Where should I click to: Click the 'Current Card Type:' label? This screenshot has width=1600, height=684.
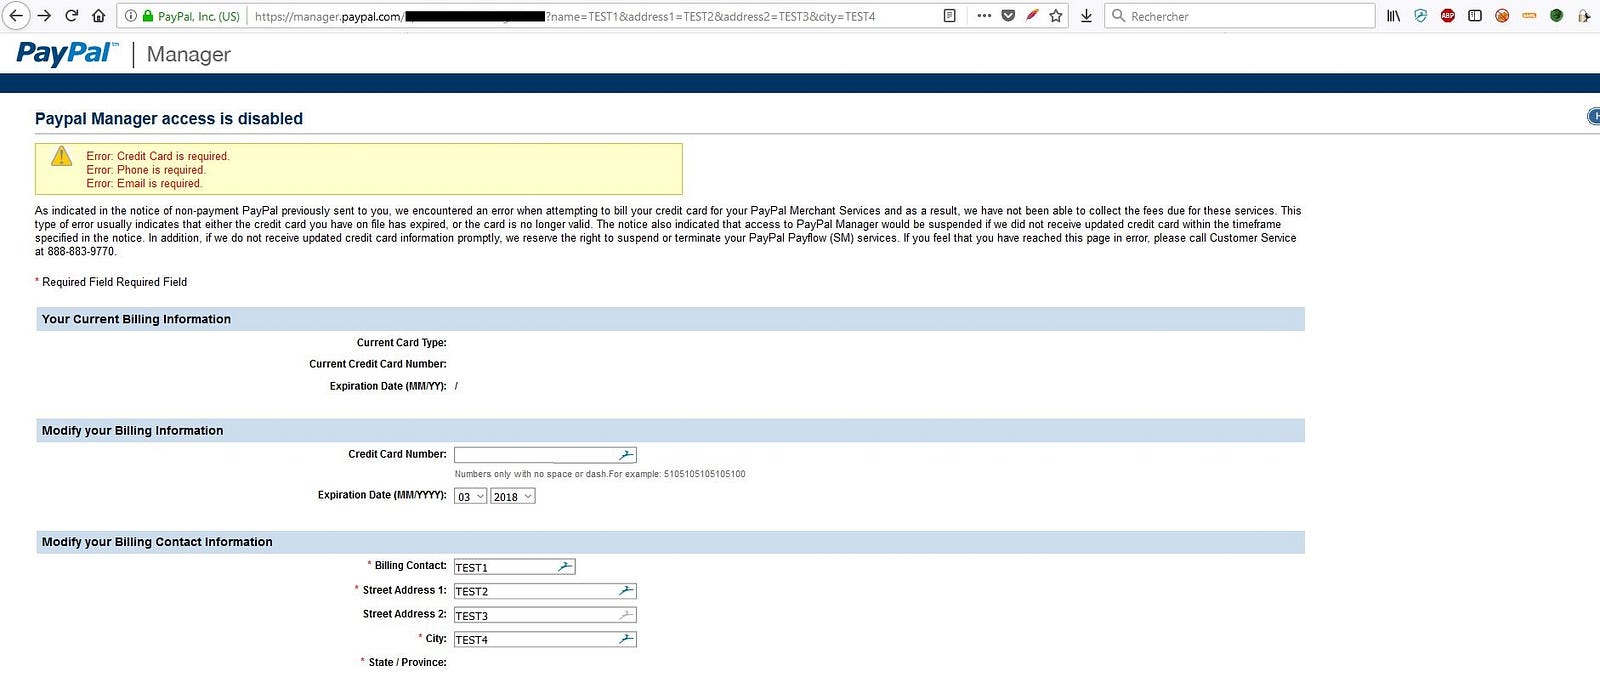pyautogui.click(x=402, y=342)
